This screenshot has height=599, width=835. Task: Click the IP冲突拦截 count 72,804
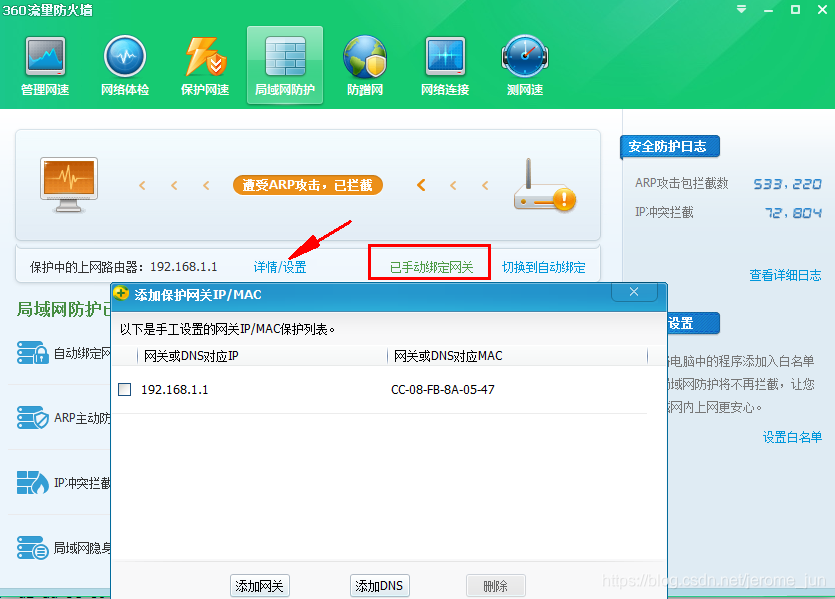point(793,213)
